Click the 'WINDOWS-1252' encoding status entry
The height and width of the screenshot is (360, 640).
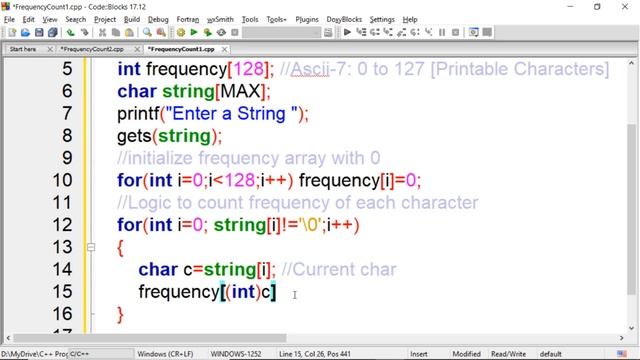coord(236,354)
